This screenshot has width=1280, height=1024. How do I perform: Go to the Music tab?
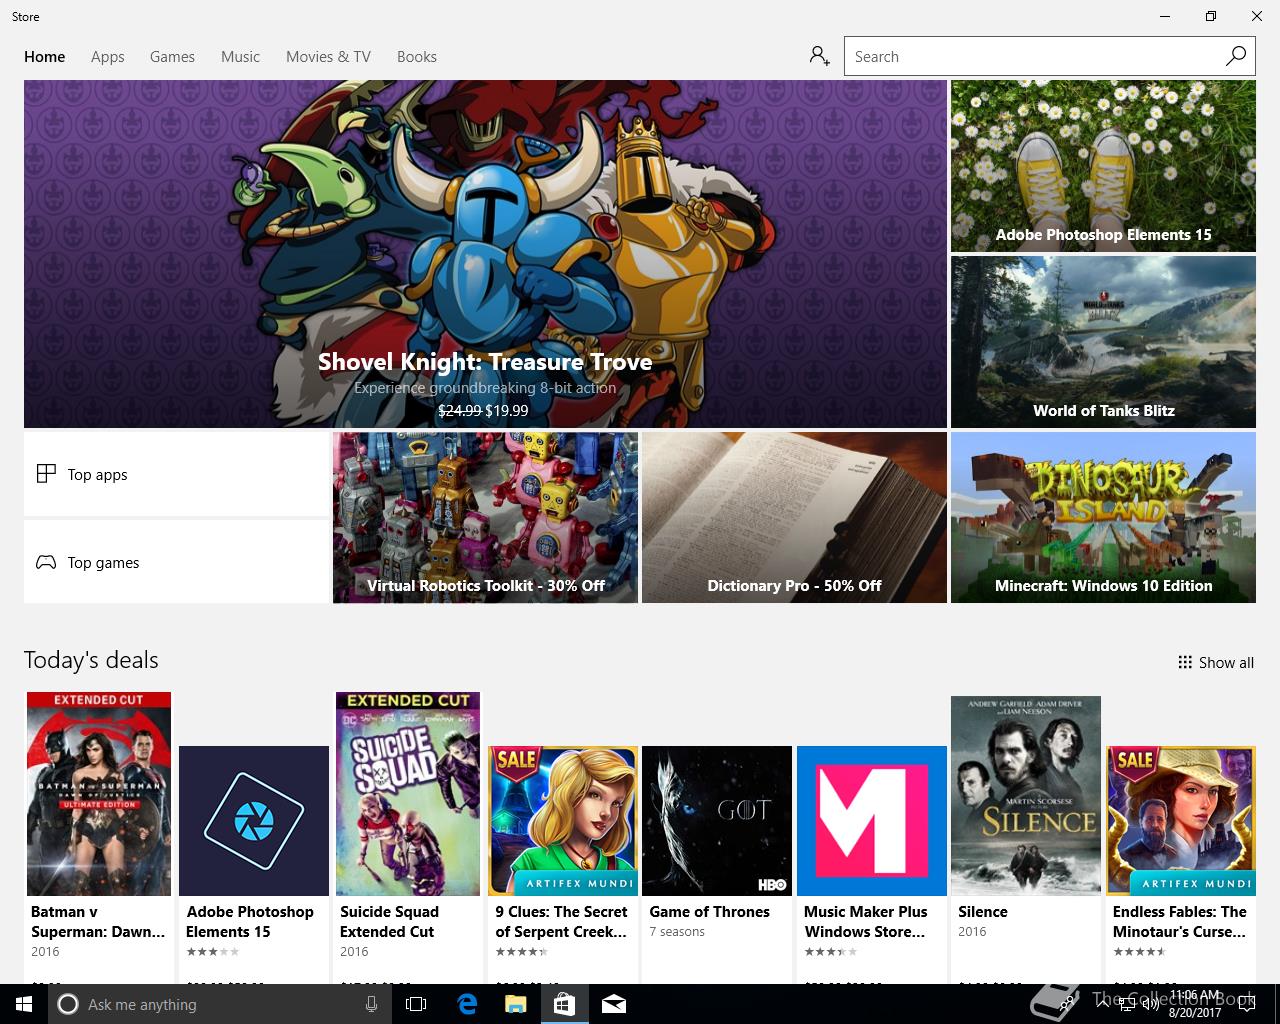tap(240, 56)
